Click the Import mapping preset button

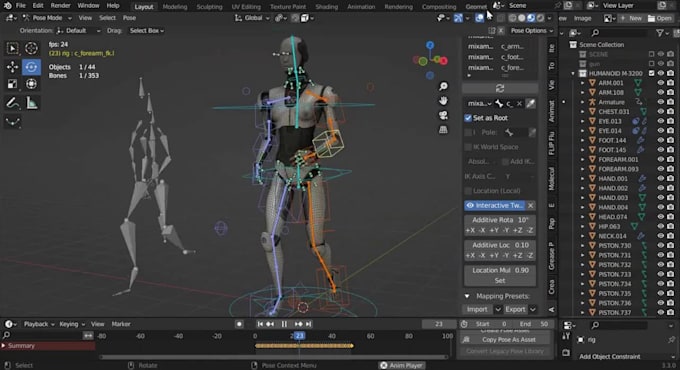pos(477,309)
